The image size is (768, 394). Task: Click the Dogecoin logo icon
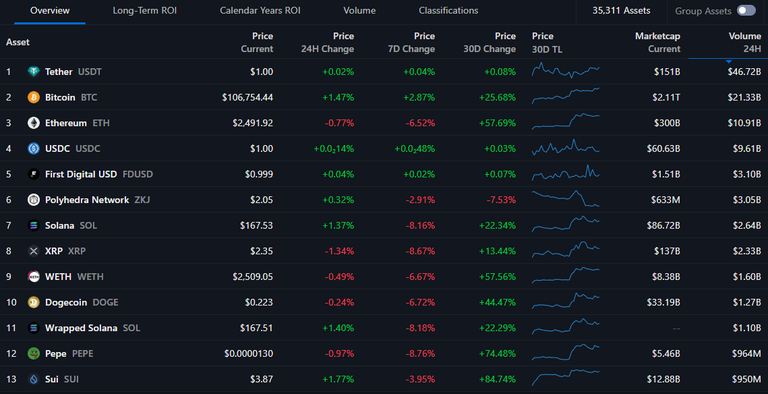point(33,302)
